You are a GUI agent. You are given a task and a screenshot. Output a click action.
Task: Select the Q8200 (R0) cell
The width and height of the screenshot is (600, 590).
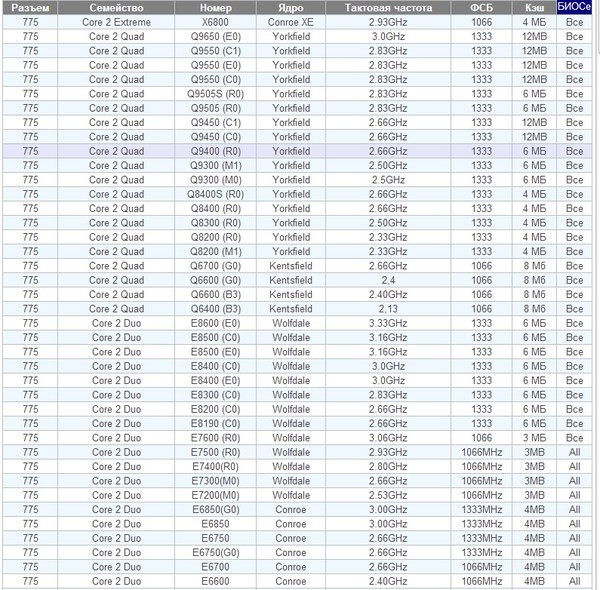215,238
